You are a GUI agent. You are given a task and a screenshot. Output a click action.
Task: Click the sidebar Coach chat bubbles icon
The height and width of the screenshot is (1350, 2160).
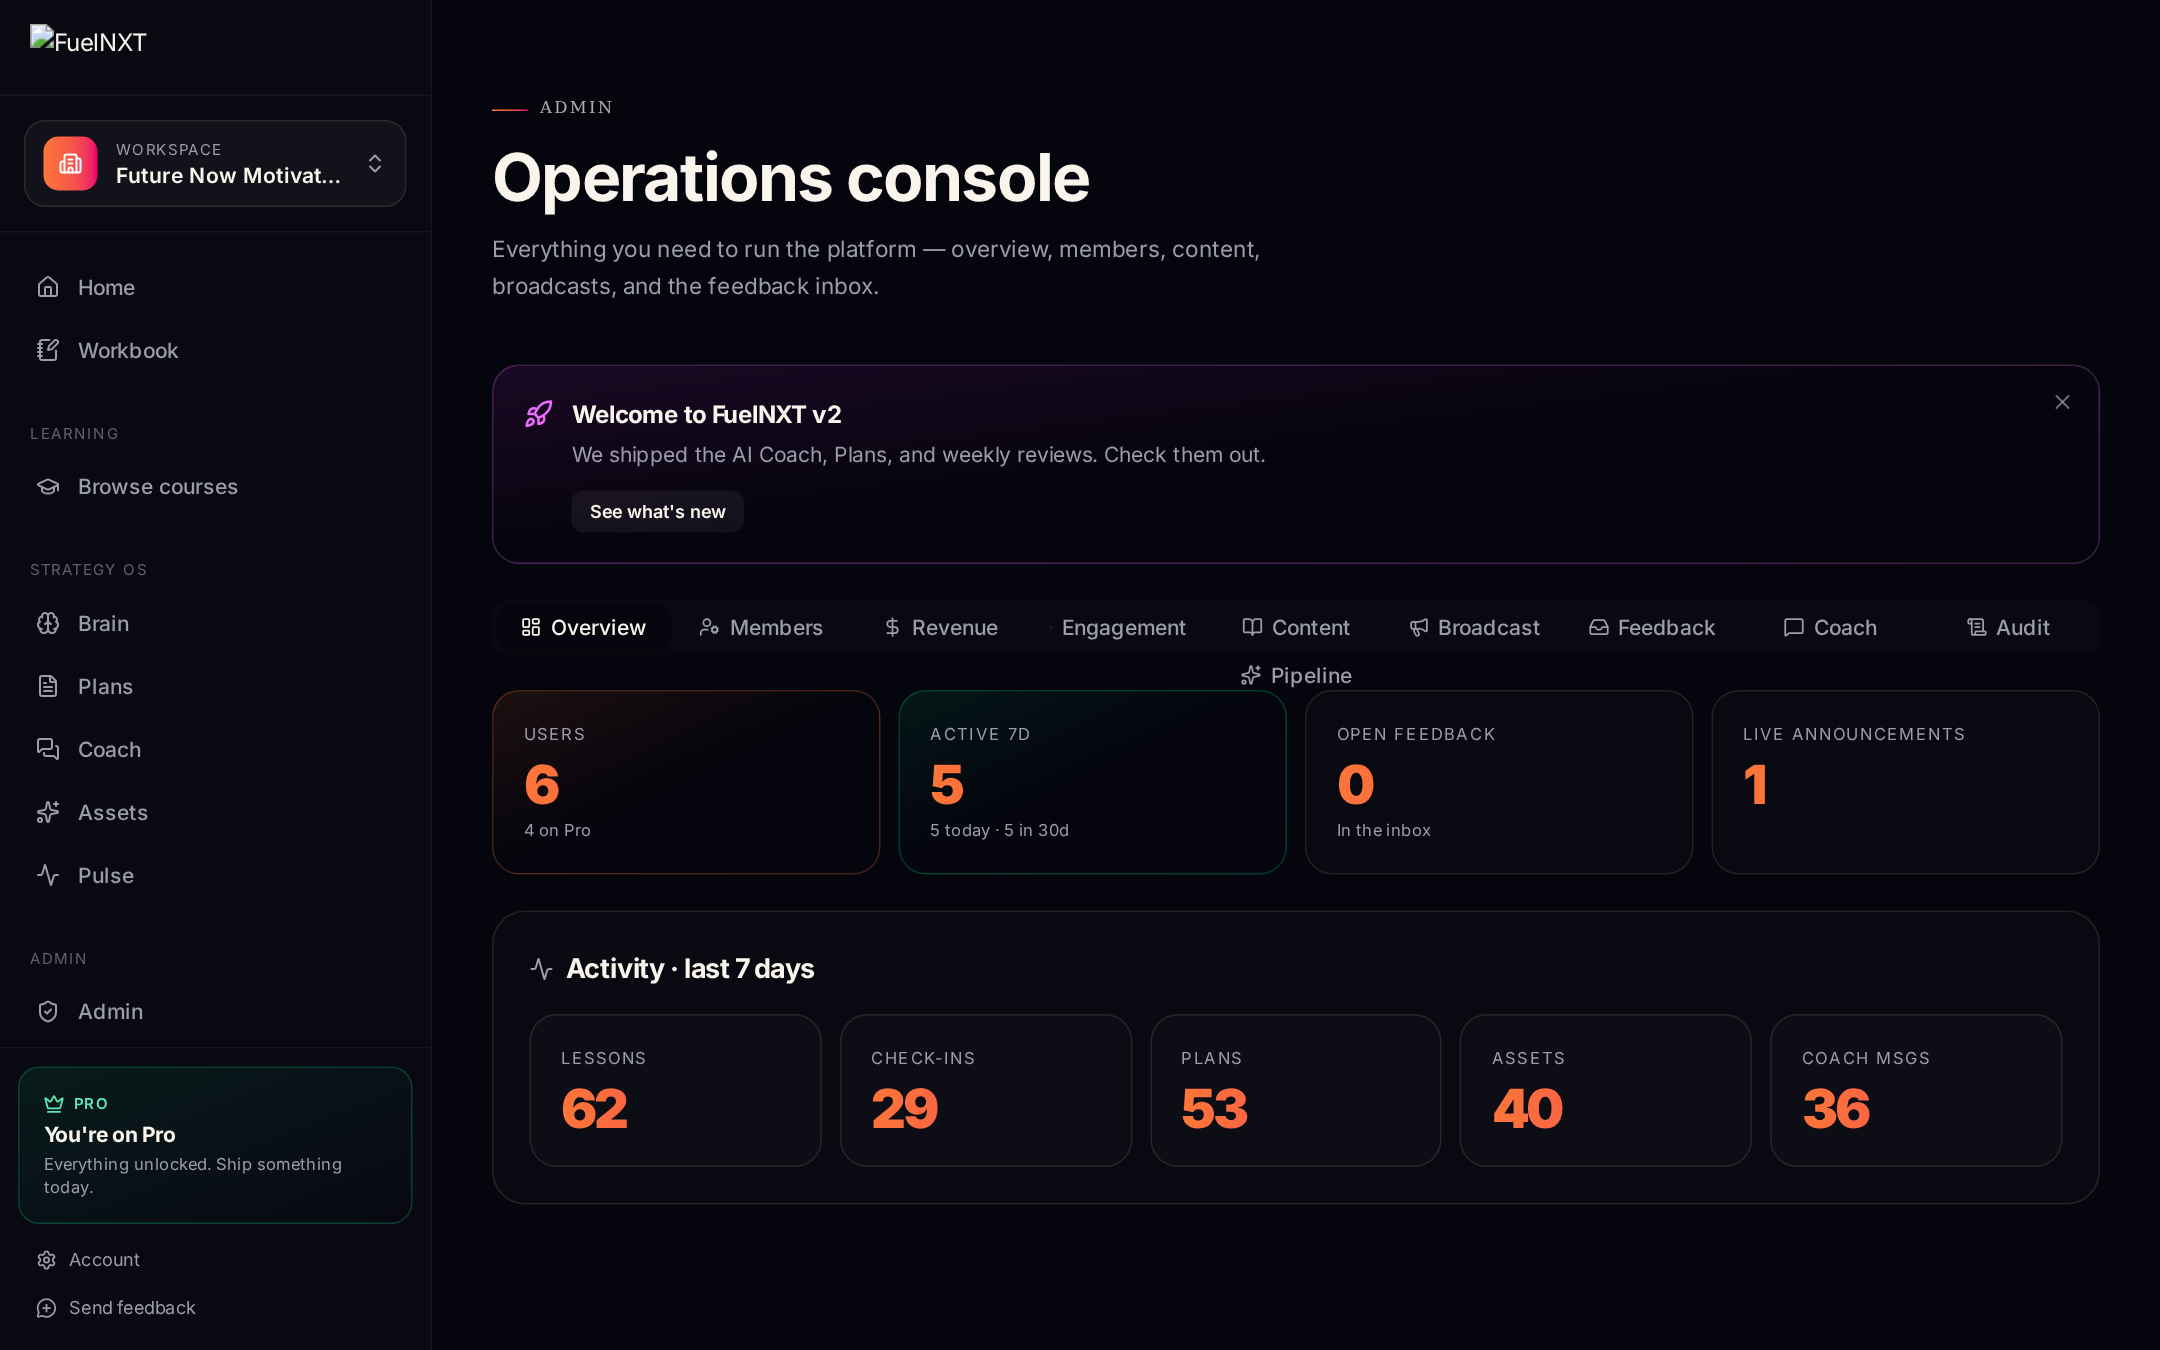click(48, 749)
